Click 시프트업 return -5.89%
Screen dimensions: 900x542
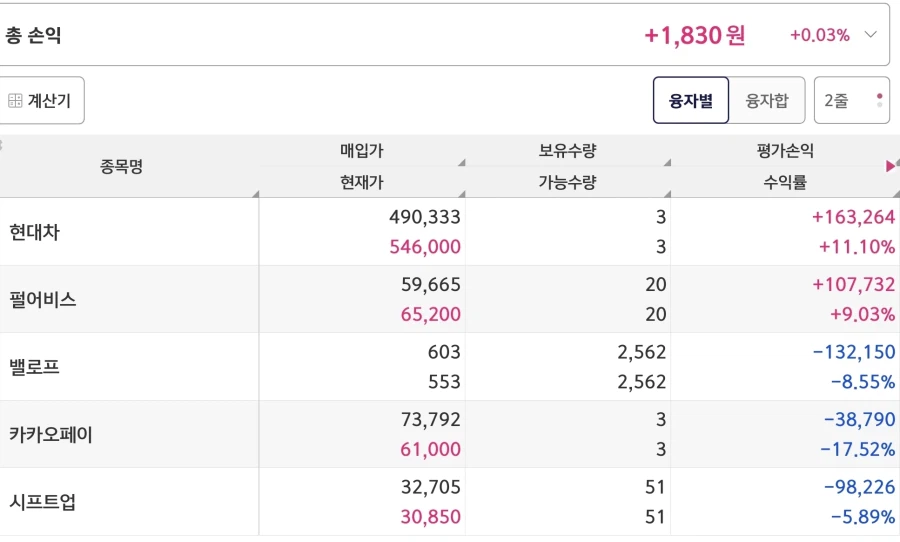click(863, 517)
